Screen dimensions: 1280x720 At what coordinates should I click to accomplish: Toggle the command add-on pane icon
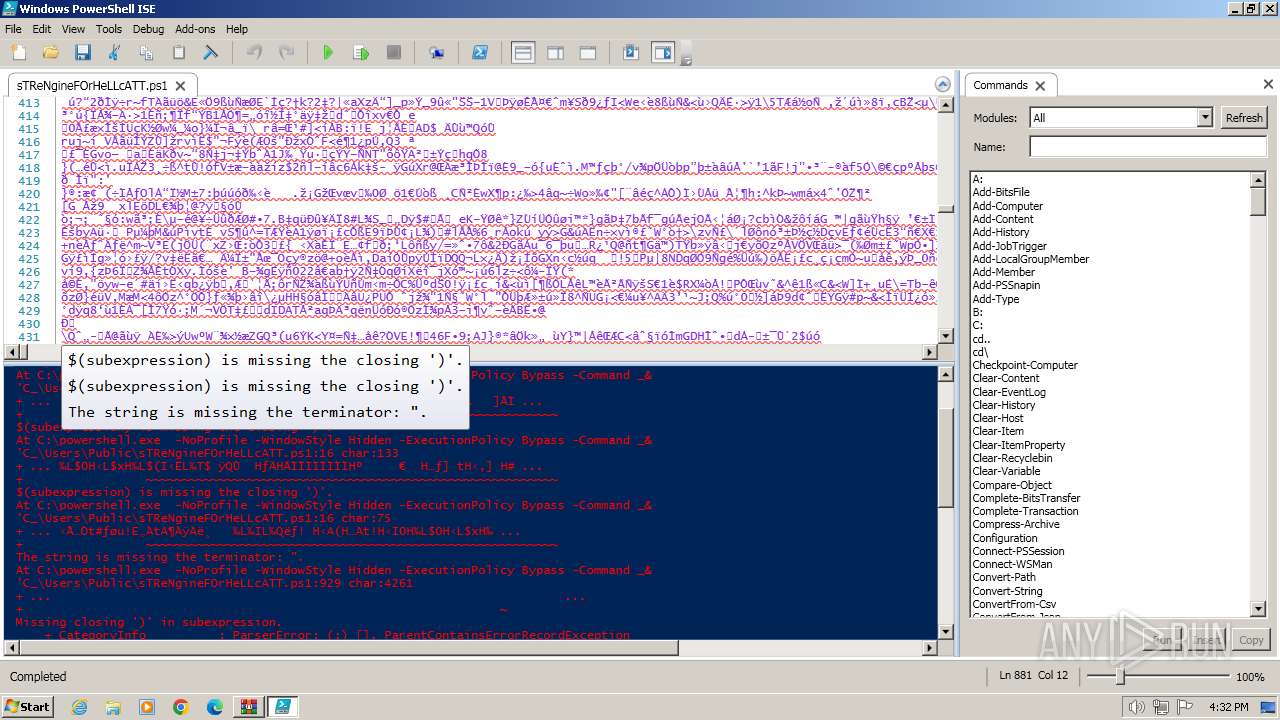point(663,52)
